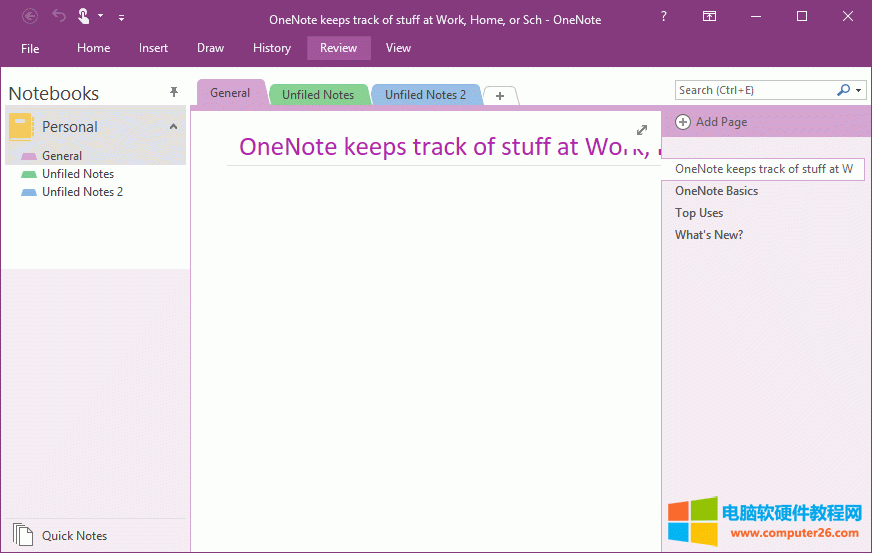Click Personal notebook name

tap(70, 127)
